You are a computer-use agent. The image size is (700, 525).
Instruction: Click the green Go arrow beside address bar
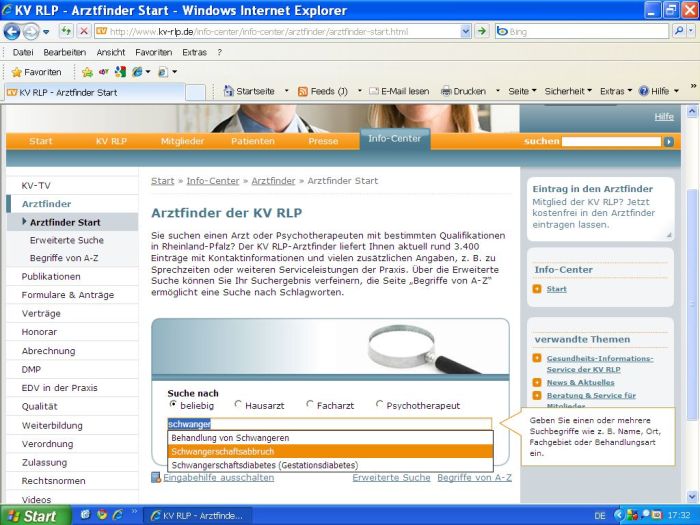click(x=481, y=31)
